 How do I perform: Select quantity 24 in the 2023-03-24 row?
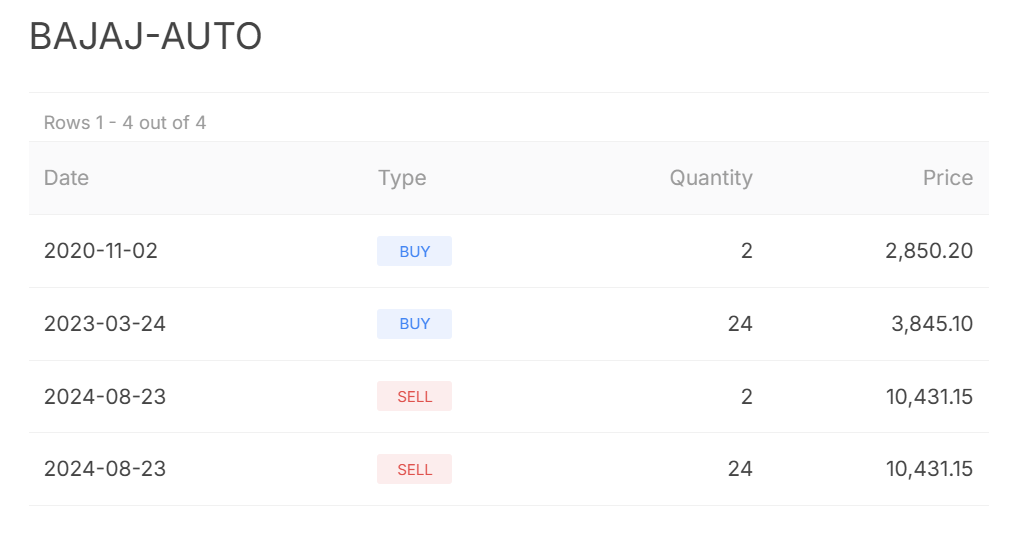click(740, 324)
